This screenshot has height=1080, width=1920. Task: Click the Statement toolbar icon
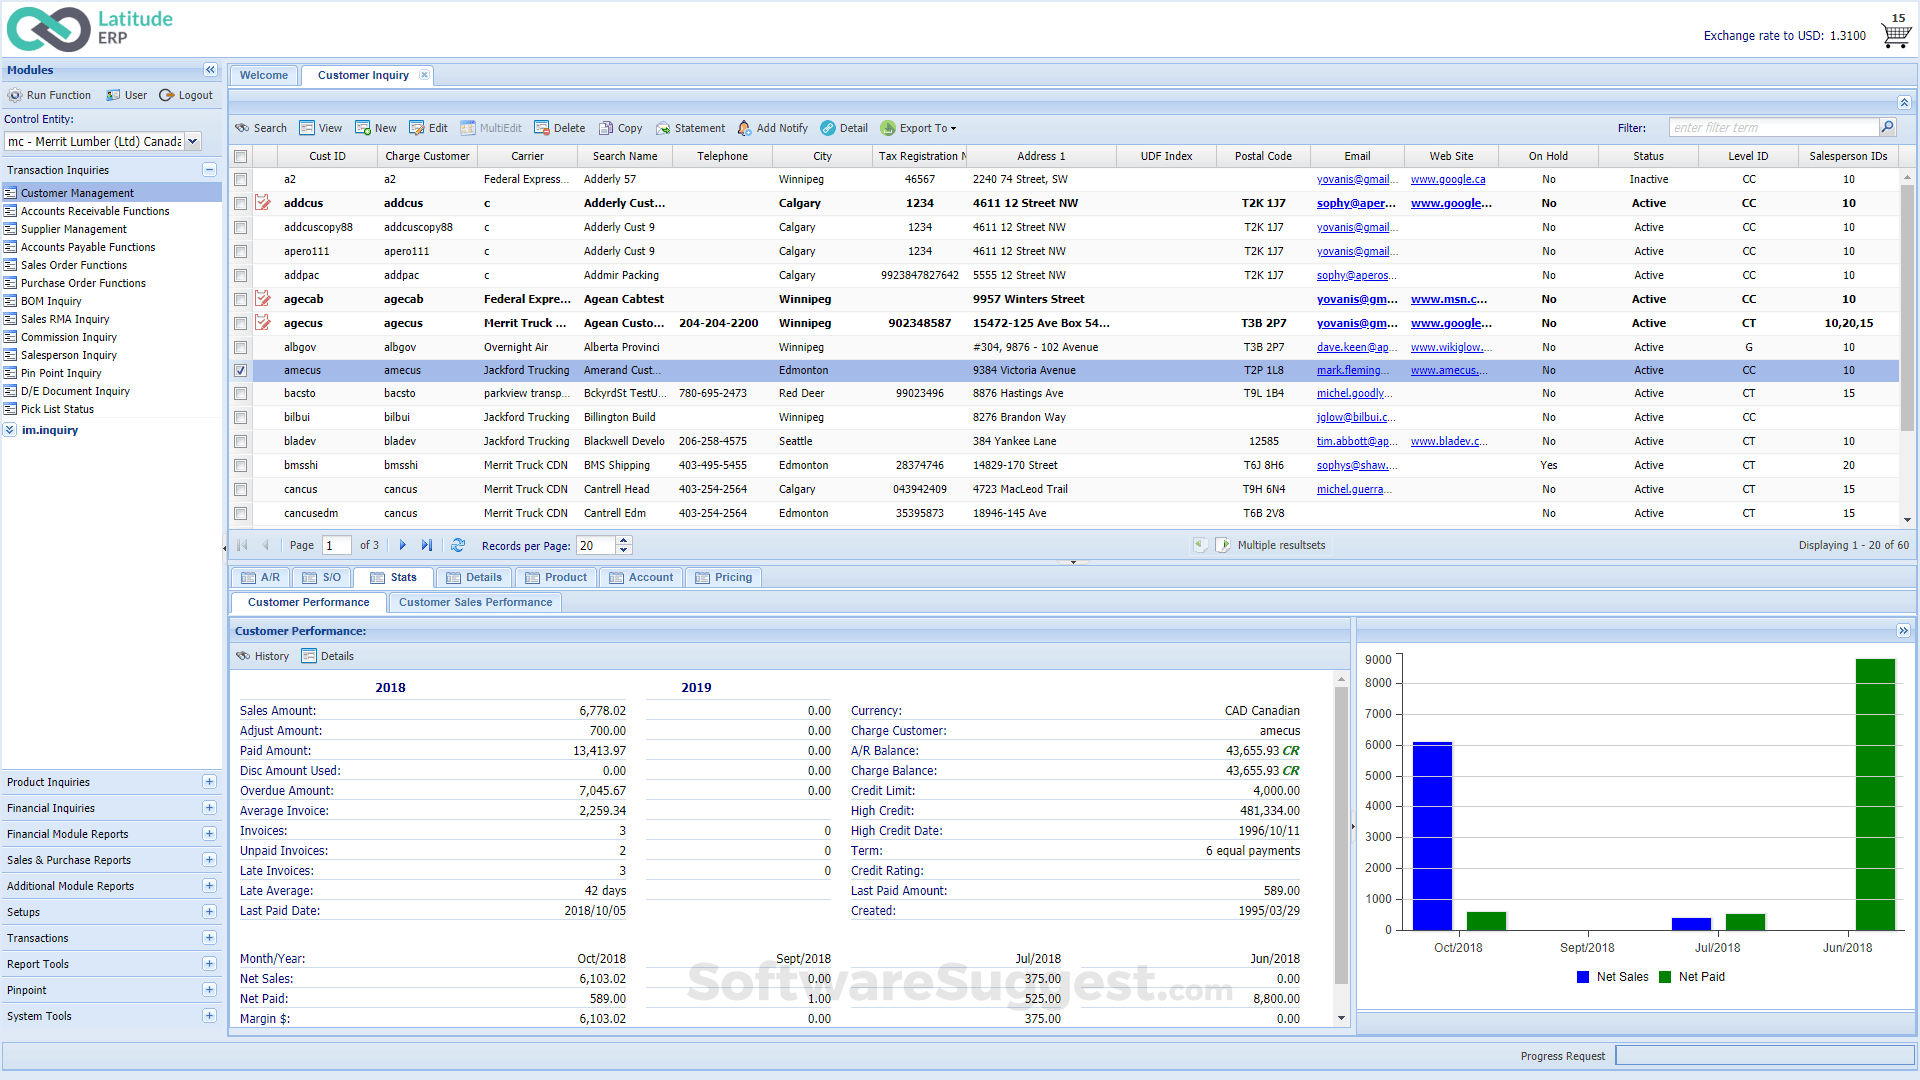tap(690, 128)
